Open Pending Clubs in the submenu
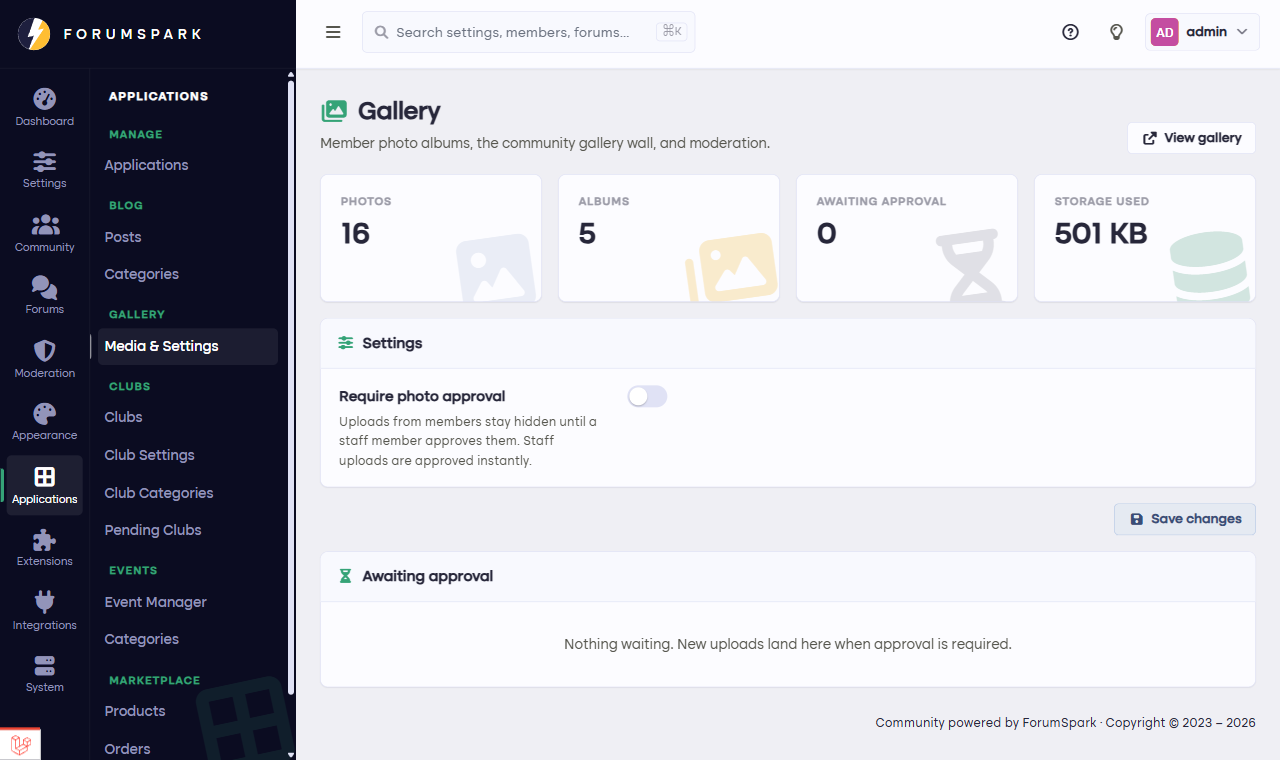The image size is (1280, 760). coord(153,530)
